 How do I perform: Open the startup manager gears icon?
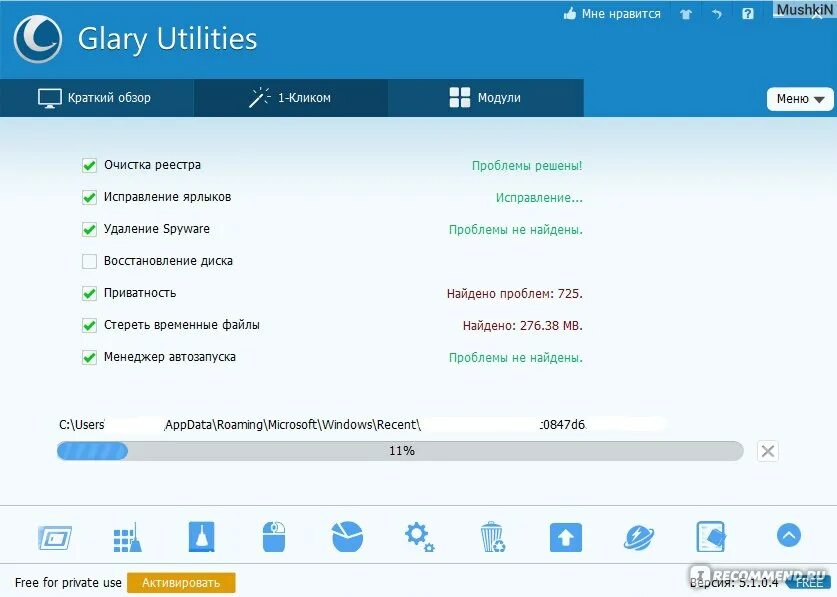[420, 537]
